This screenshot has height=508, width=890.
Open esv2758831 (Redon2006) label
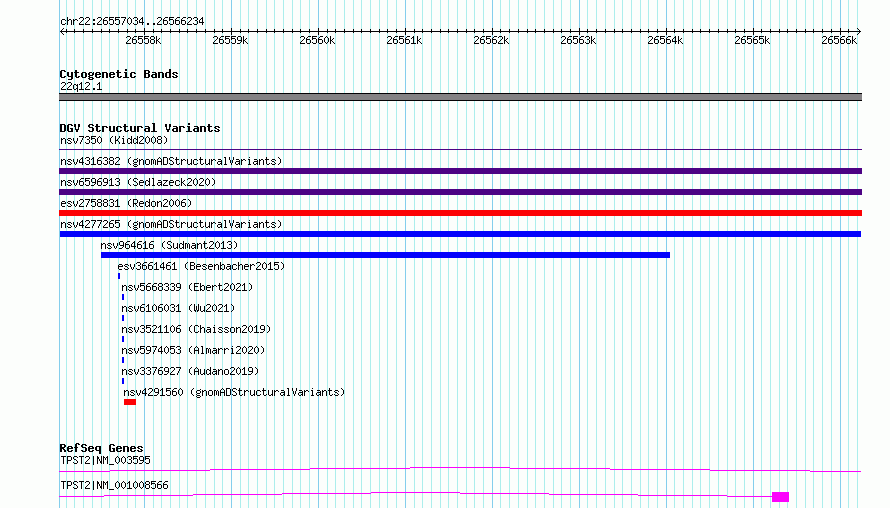126,203
